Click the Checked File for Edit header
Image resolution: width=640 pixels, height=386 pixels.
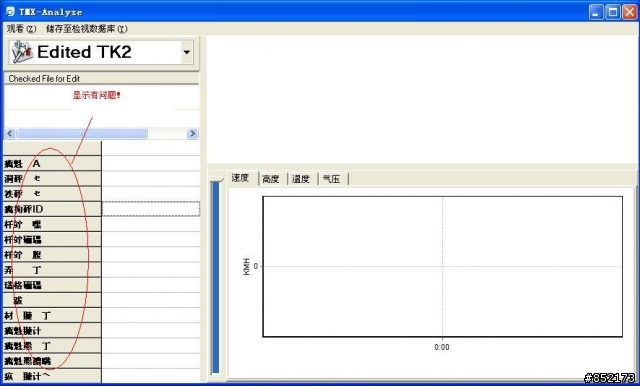click(101, 78)
